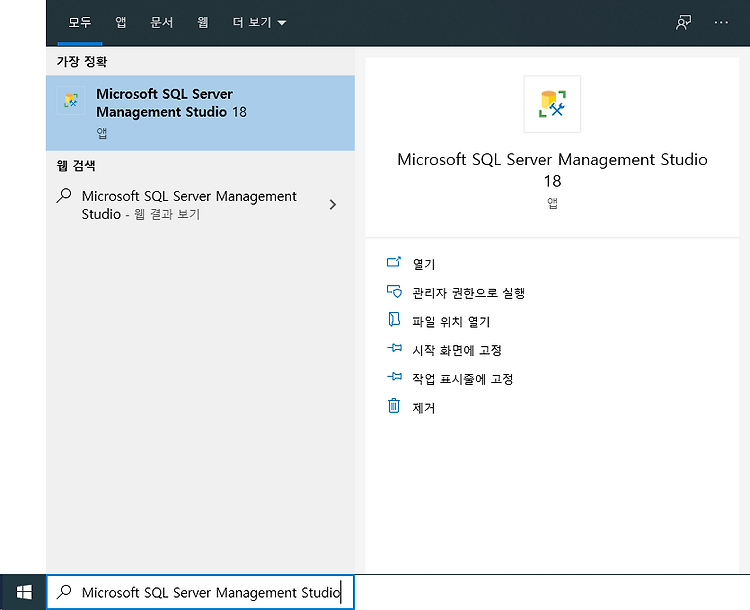Click the Windows Start button

[x=23, y=592]
